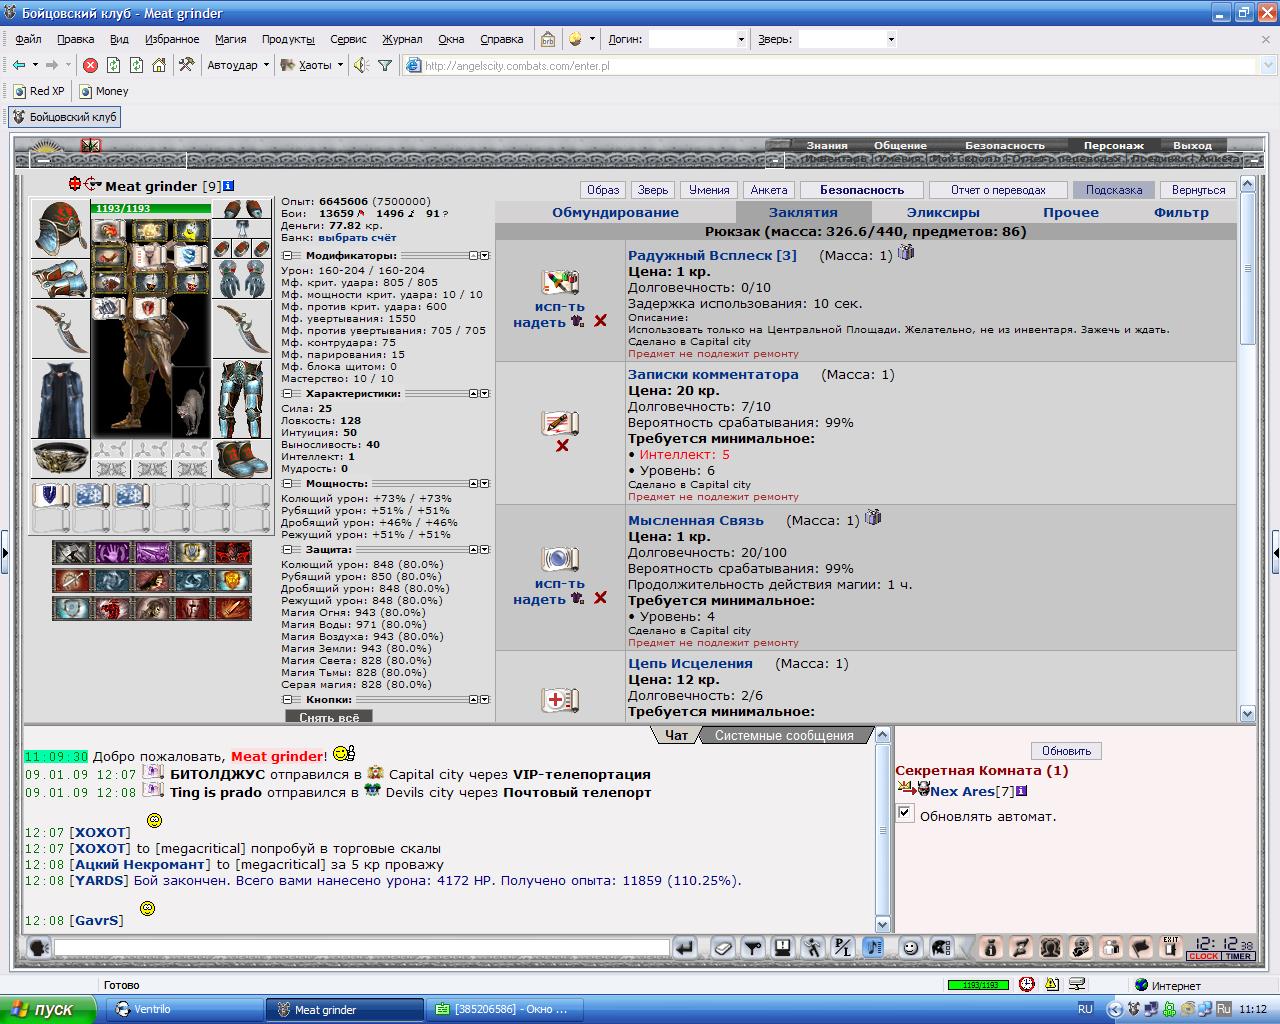Viewport: 1280px width, 1024px height.
Task: Toggle the music note sound icon in chat toolbar
Action: pyautogui.click(x=873, y=947)
